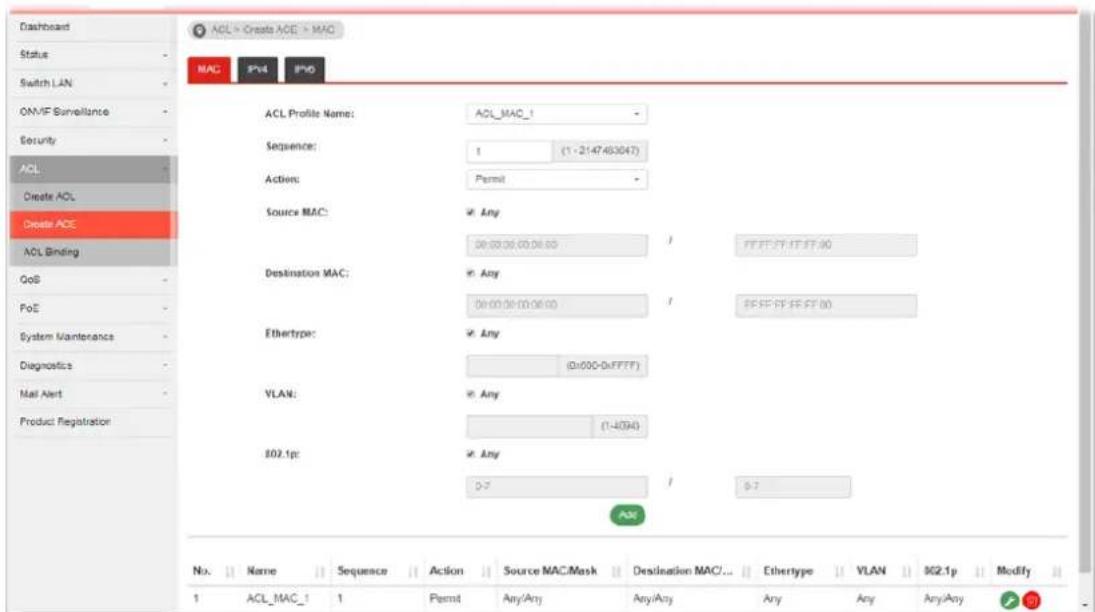Sort table by VLAN column
Screen dimensions: 1095x612
tap(906, 571)
